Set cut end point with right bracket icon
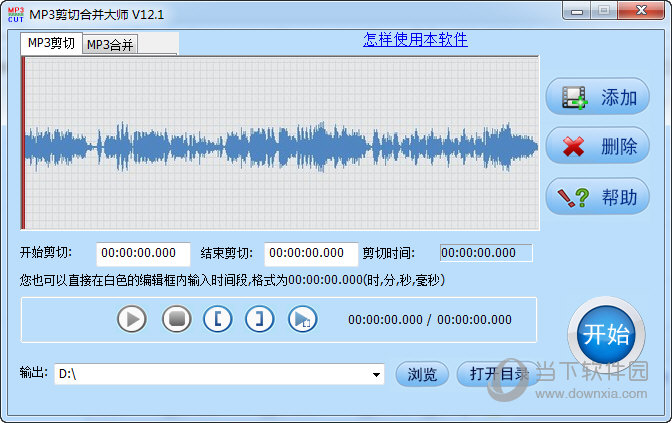 [x=260, y=319]
